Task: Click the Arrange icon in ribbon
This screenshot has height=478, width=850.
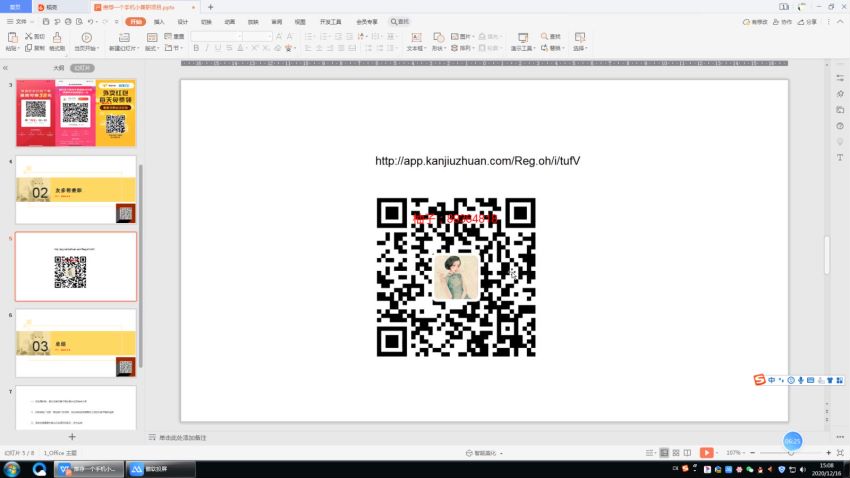Action: 455,48
